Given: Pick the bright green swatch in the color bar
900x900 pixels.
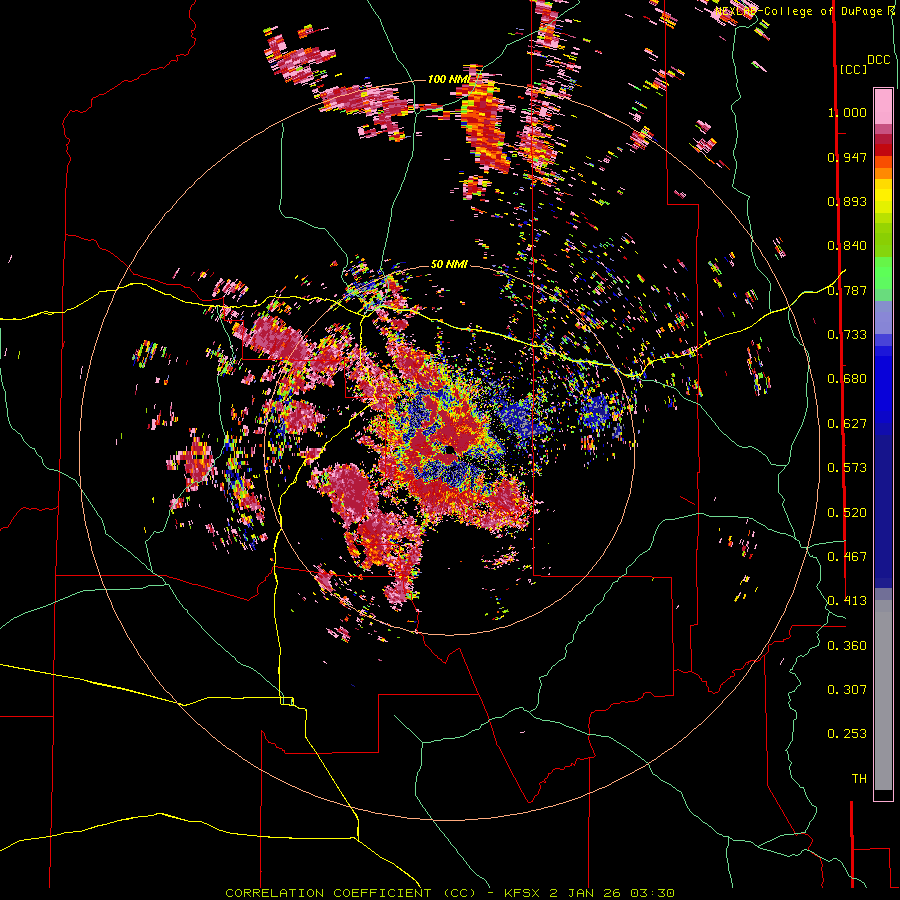Looking at the screenshot, I should 883,272.
